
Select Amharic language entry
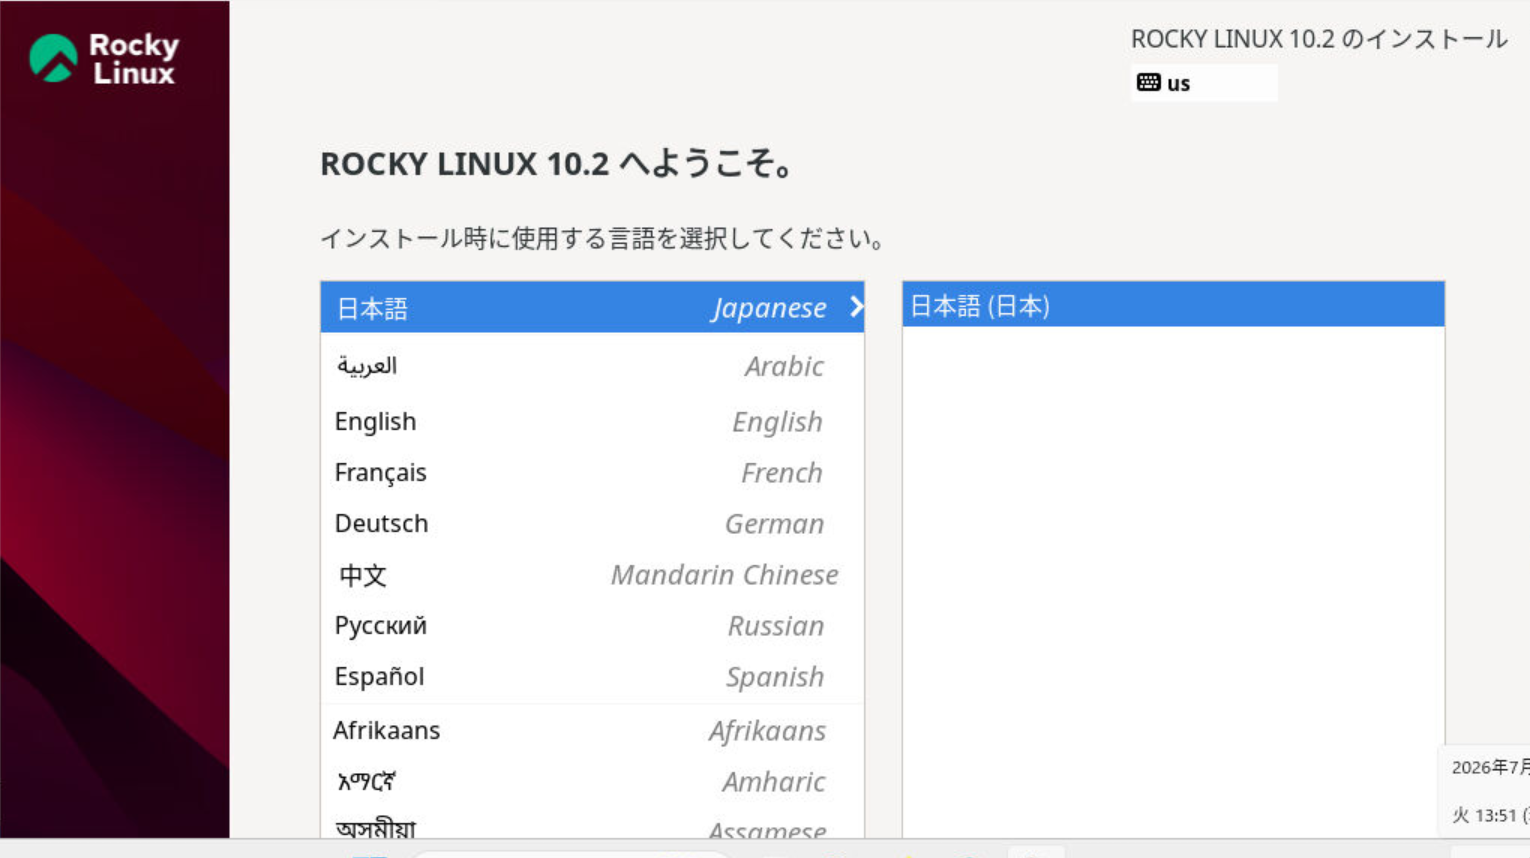[592, 782]
